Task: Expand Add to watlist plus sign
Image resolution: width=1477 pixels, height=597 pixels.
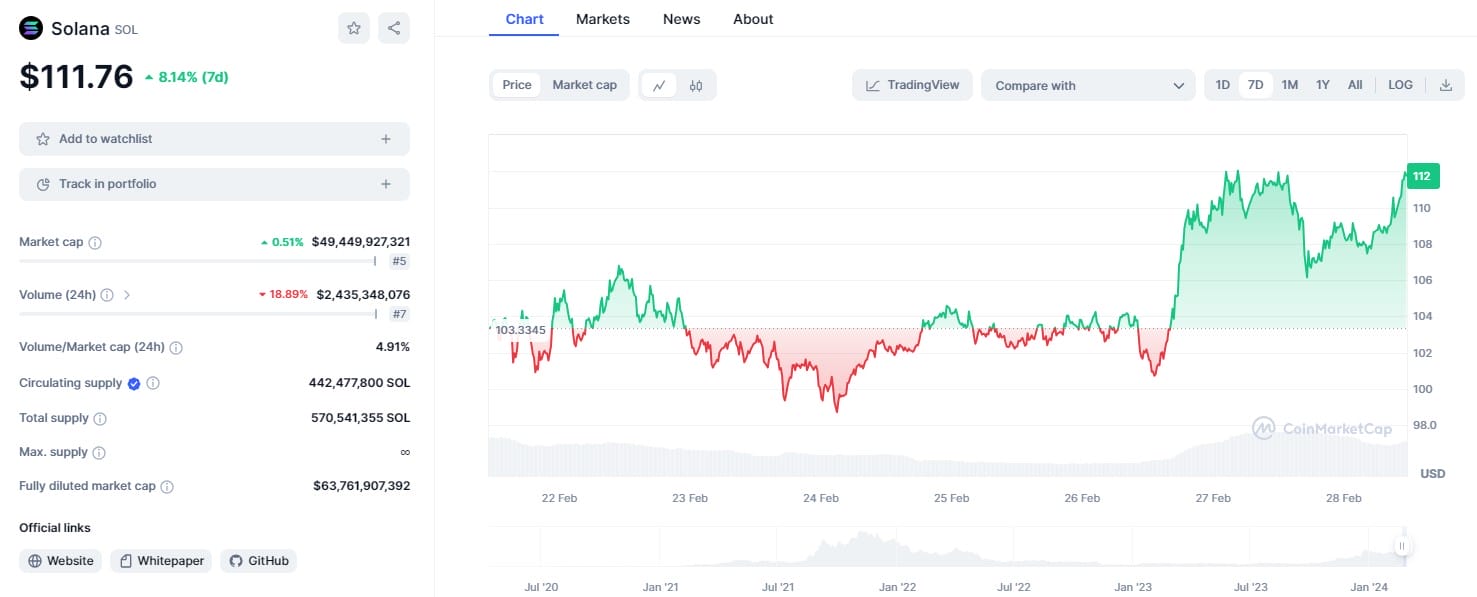Action: [386, 139]
